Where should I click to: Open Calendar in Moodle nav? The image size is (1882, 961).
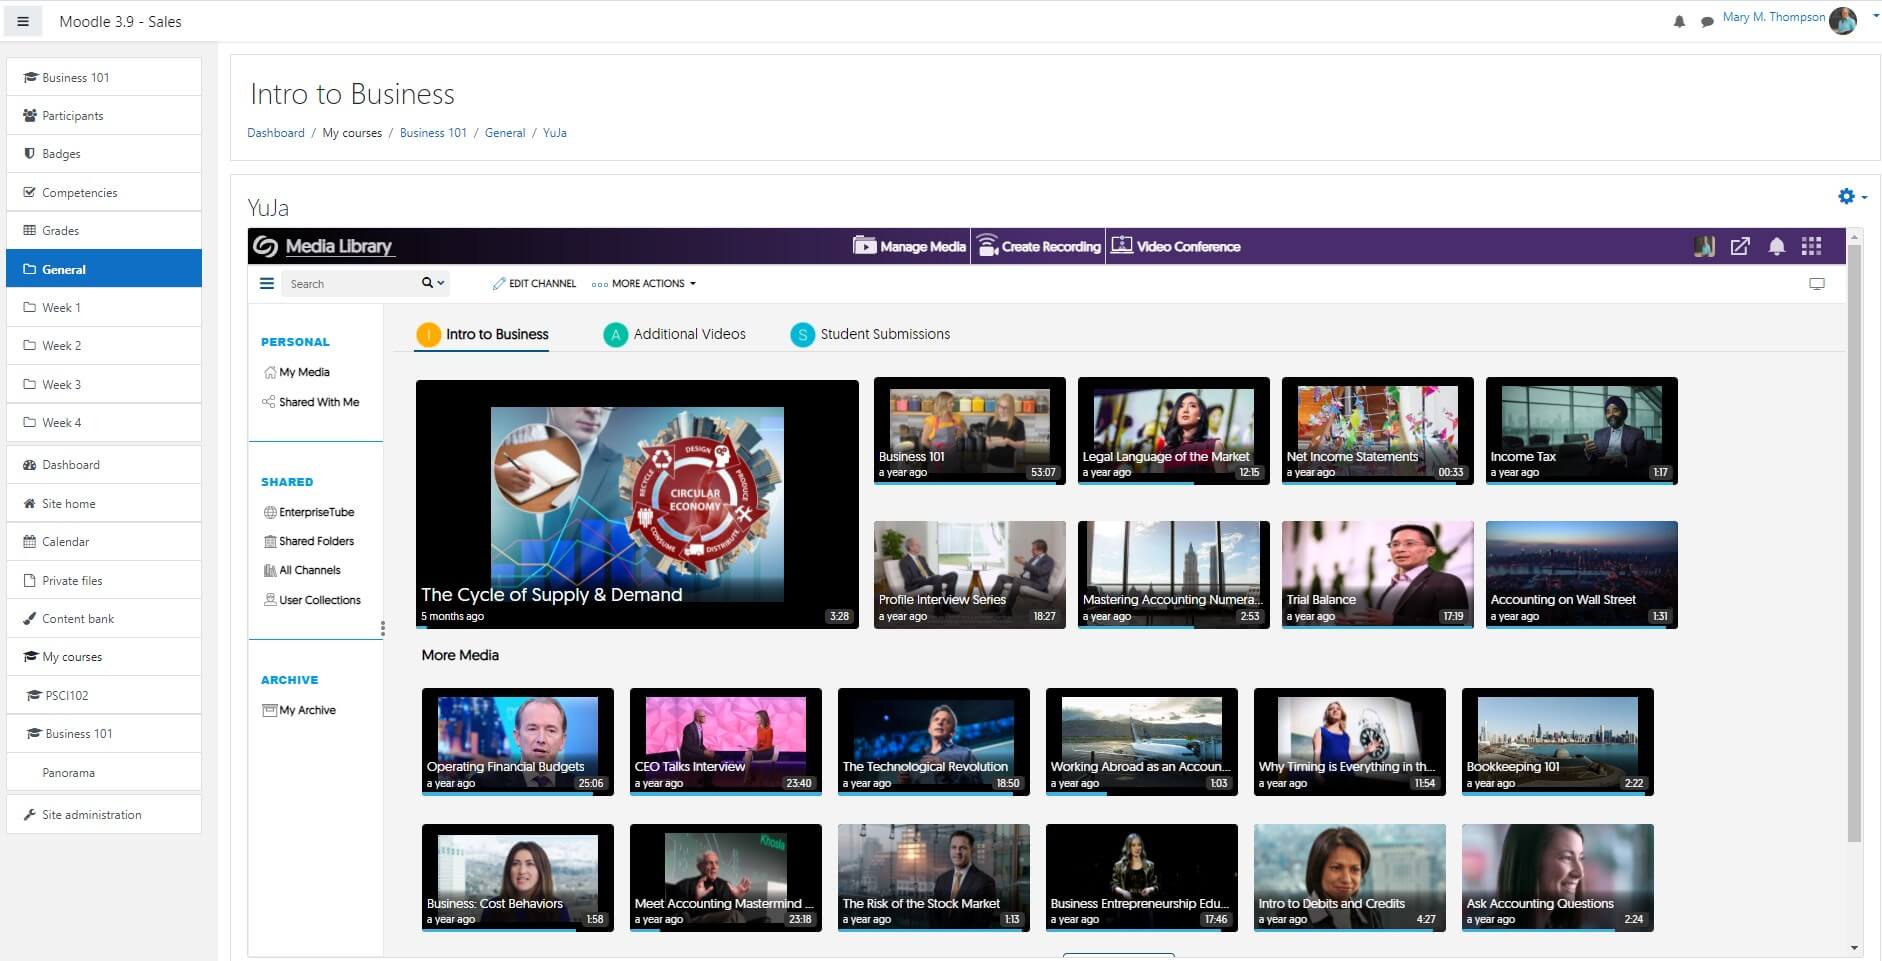point(104,542)
